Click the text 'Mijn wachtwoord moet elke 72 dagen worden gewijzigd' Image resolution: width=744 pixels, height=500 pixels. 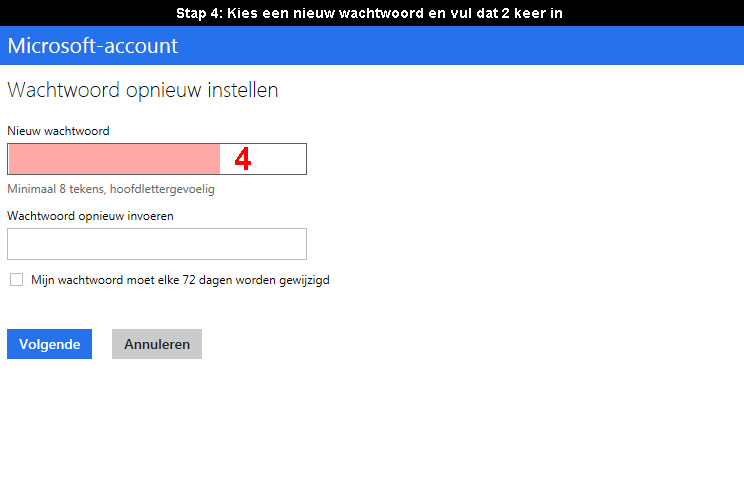180,280
